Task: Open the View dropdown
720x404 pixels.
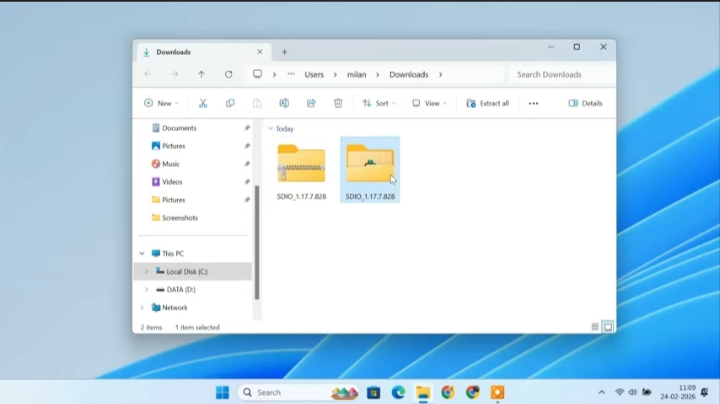Action: pyautogui.click(x=429, y=103)
